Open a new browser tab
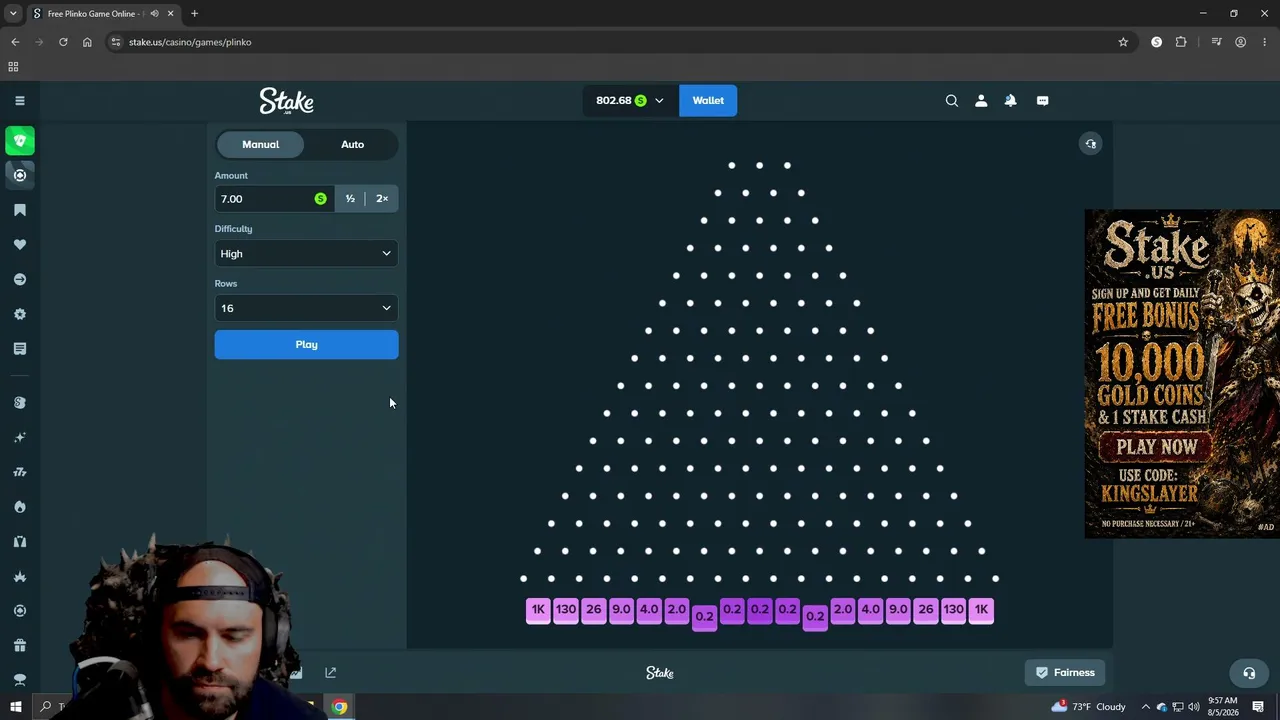1280x720 pixels. pos(194,14)
